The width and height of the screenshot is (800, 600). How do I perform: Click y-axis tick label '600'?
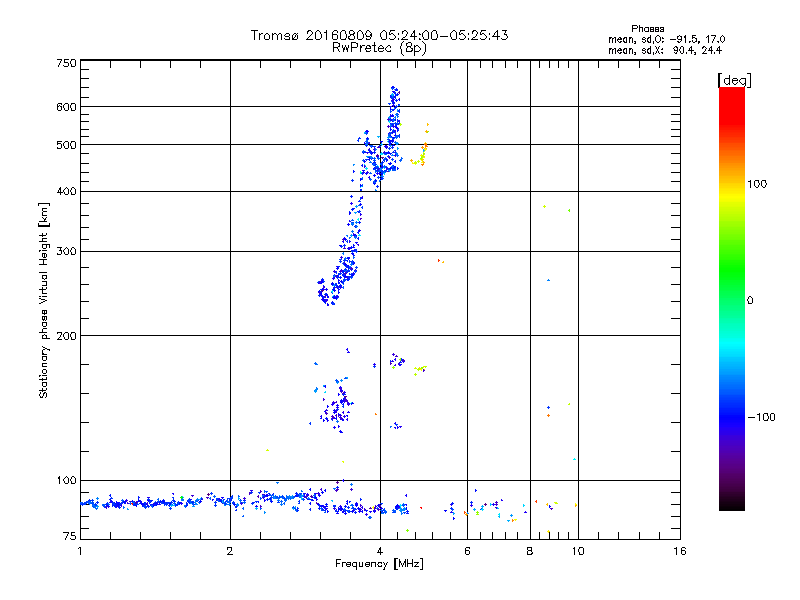point(66,107)
